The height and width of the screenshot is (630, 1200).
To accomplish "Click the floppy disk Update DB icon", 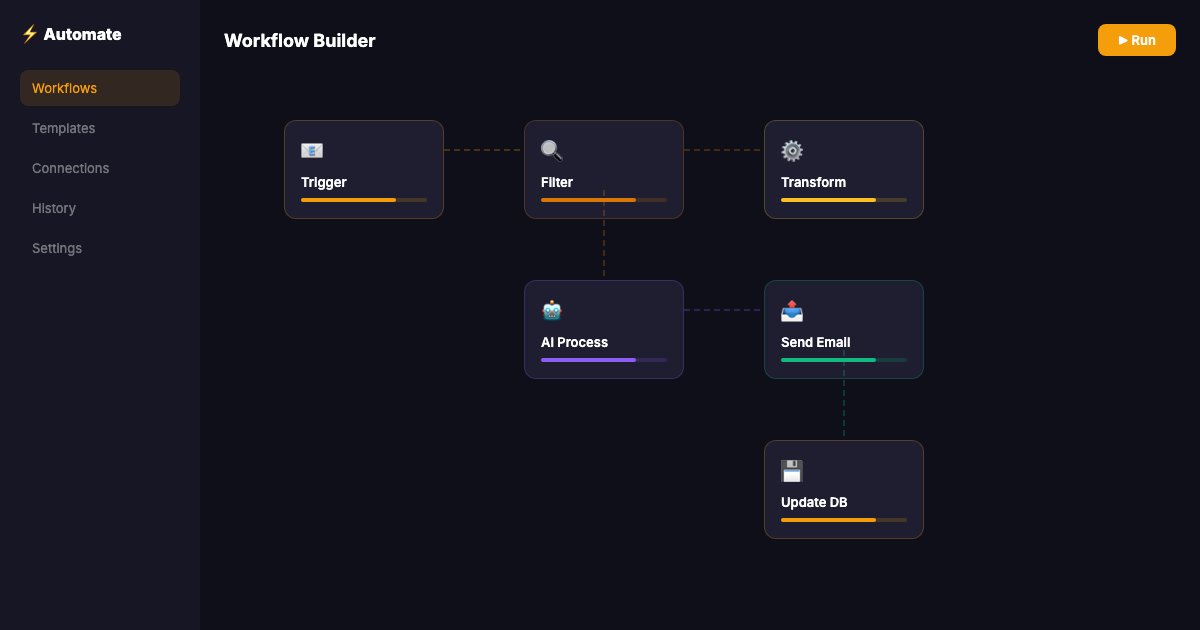I will click(792, 471).
